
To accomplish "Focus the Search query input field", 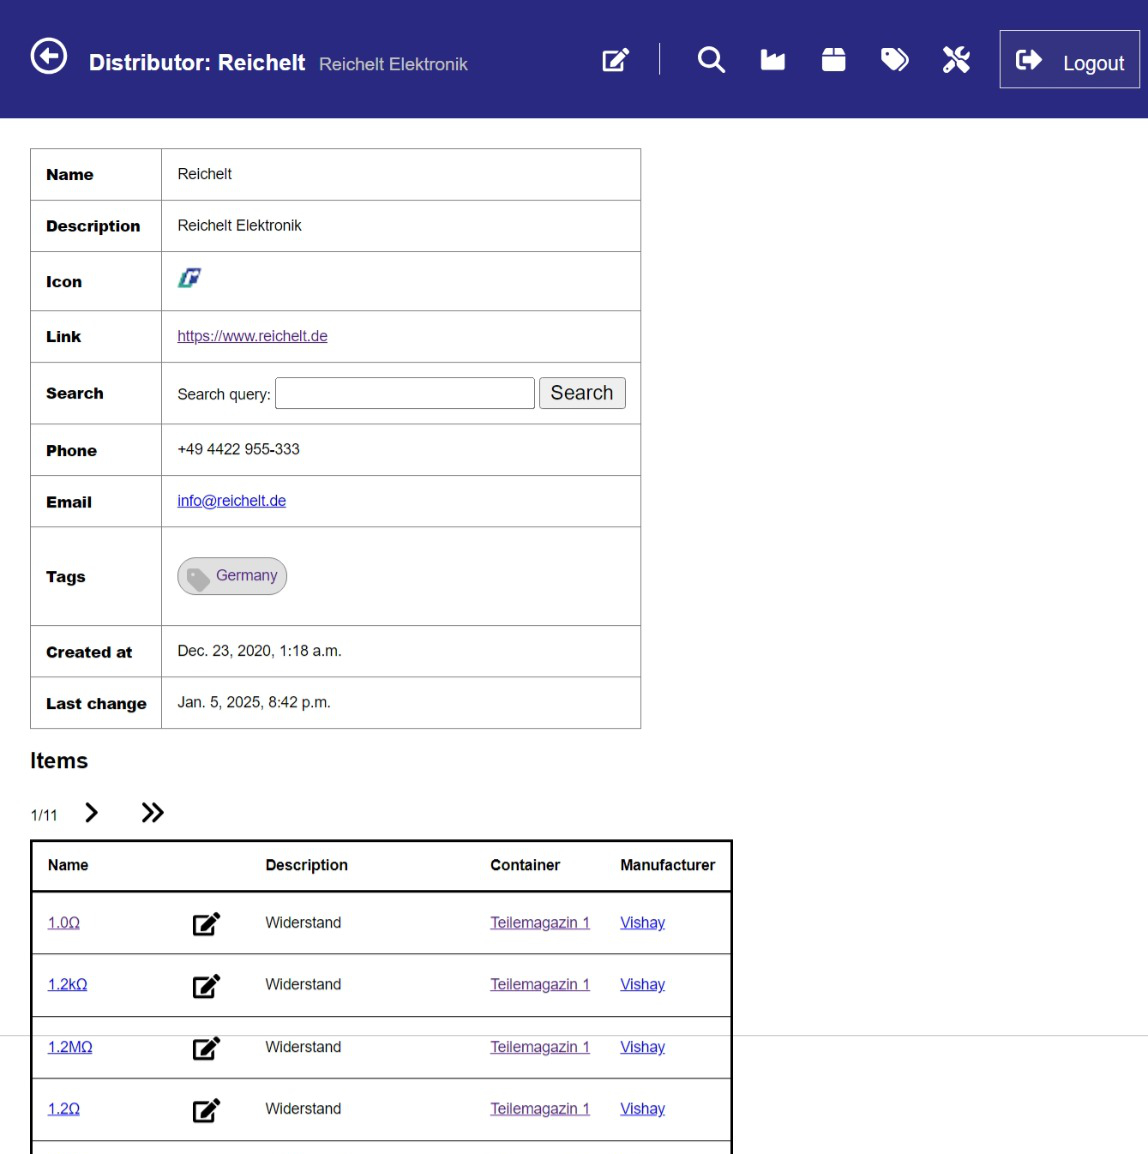I will 405,393.
